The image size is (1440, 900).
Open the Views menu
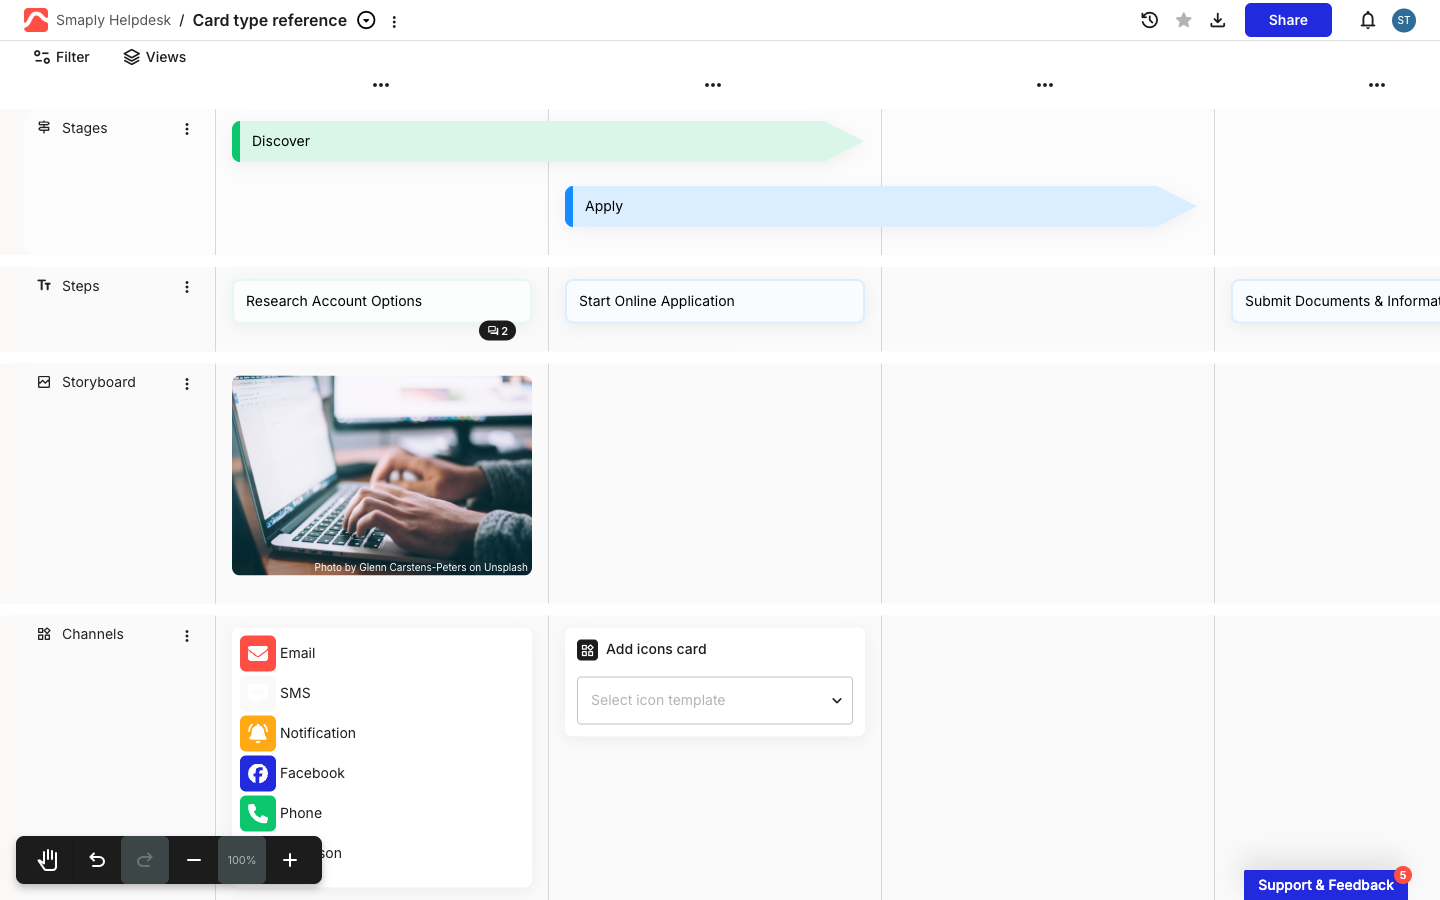(x=154, y=57)
